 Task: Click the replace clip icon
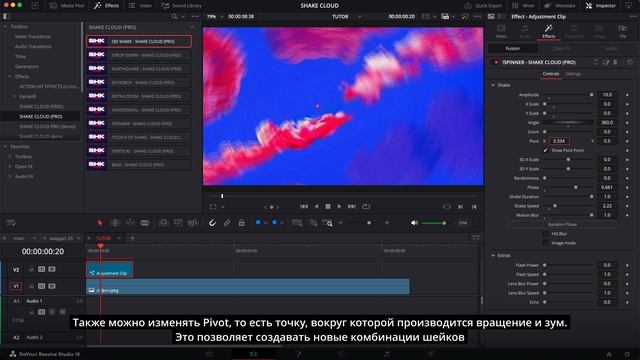click(193, 222)
